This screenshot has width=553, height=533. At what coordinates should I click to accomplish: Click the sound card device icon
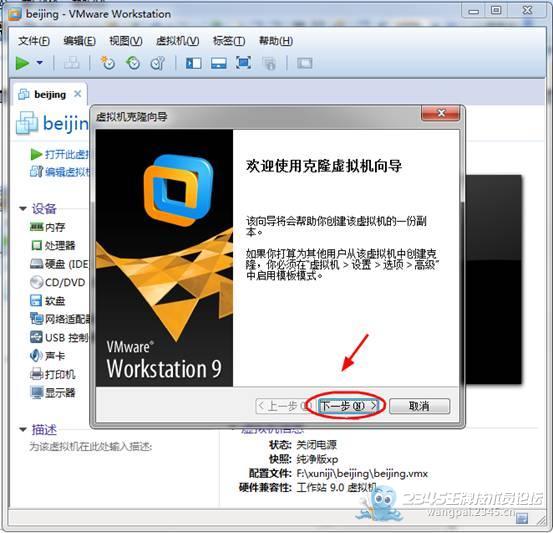36,356
